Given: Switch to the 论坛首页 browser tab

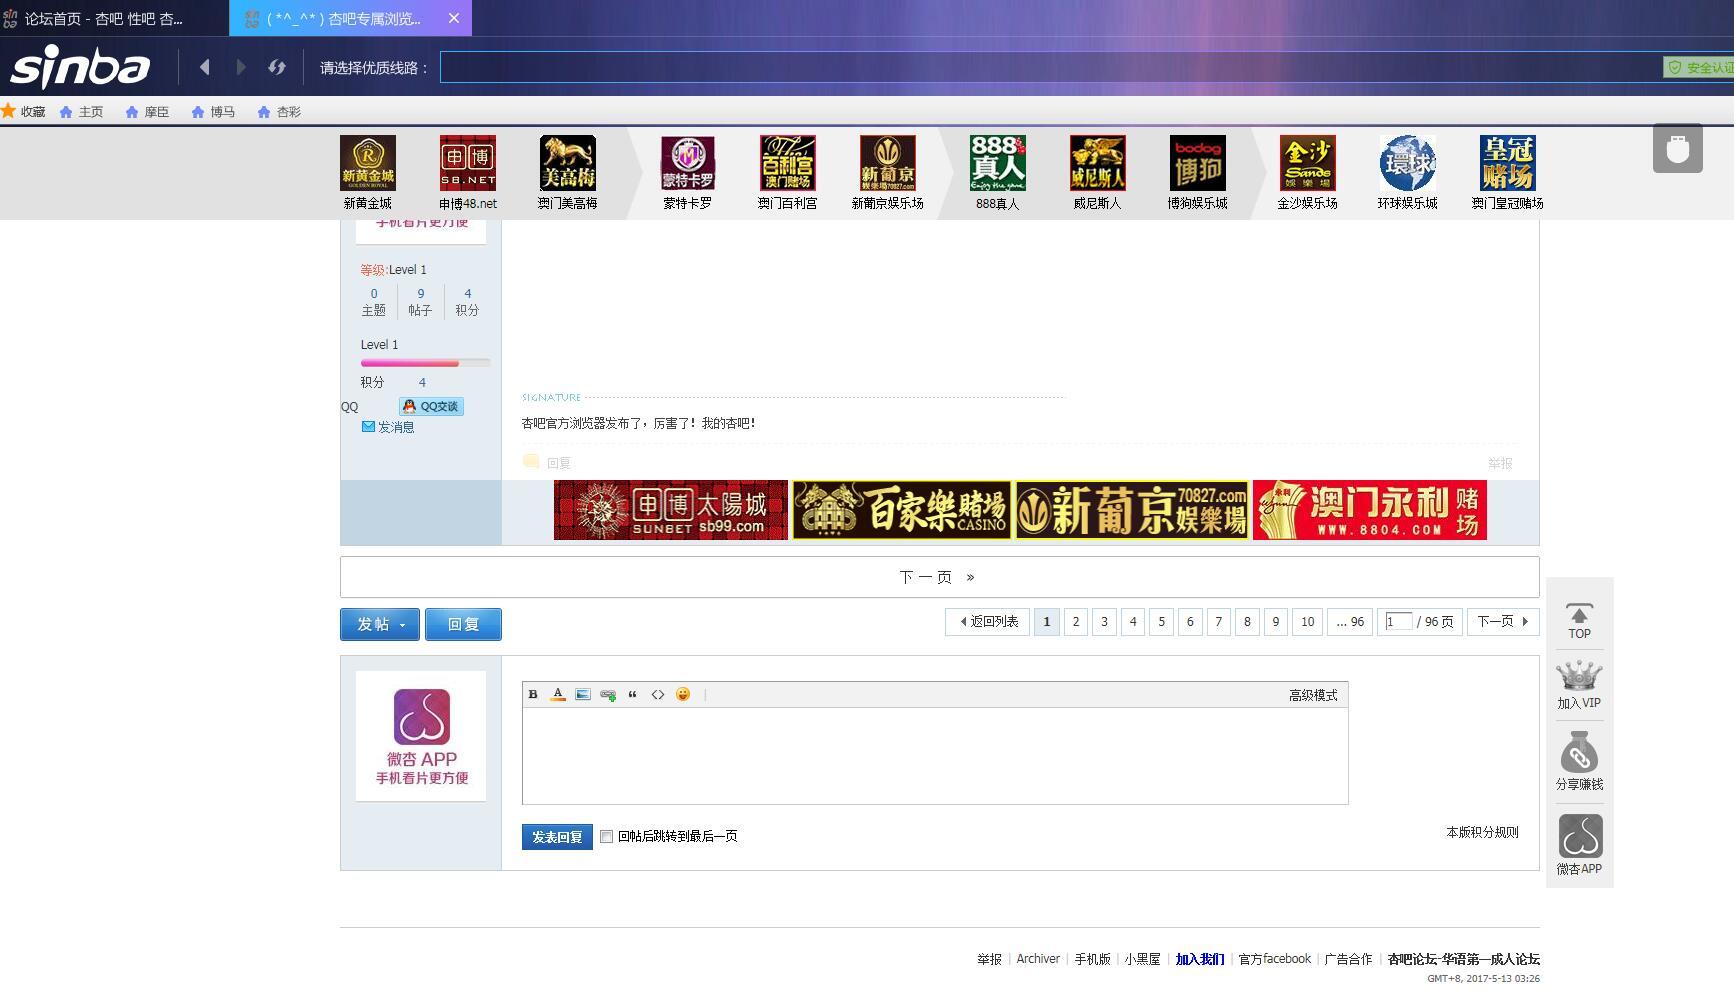Looking at the screenshot, I should click(114, 18).
